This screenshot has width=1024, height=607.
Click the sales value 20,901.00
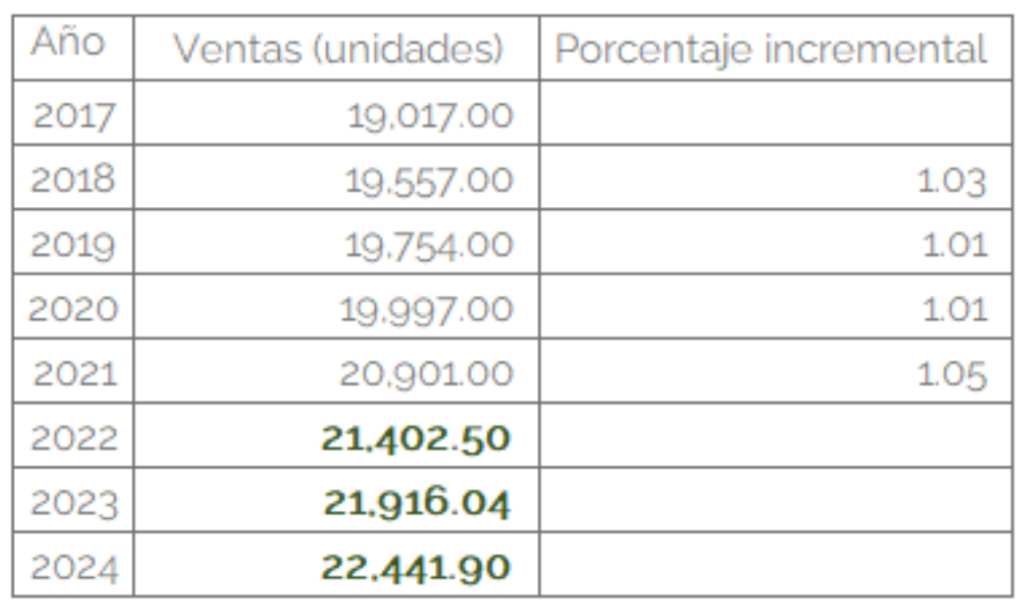426,374
